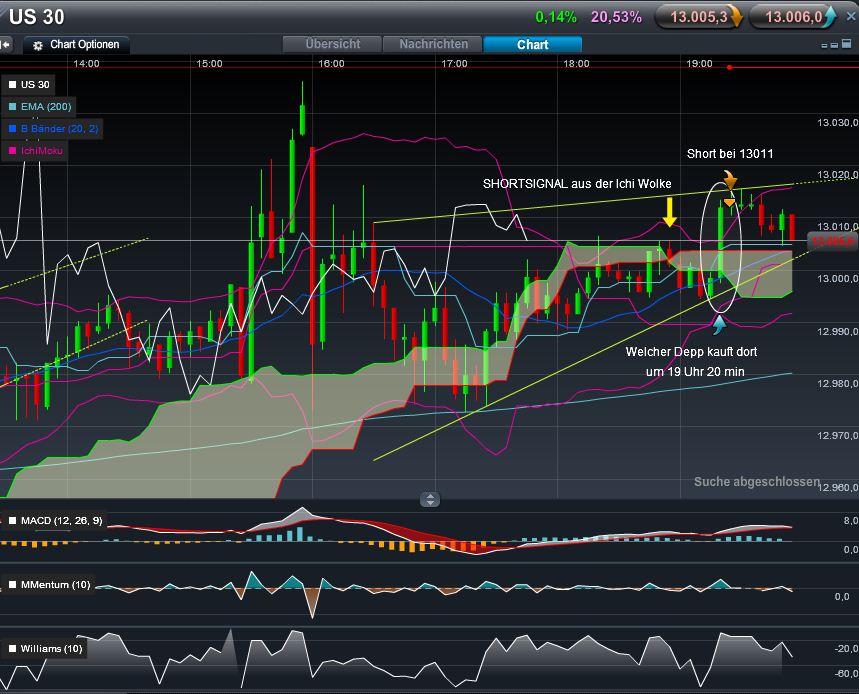Toggle the EMA (200) indicator legend
859x694 pixels.
click(40, 107)
